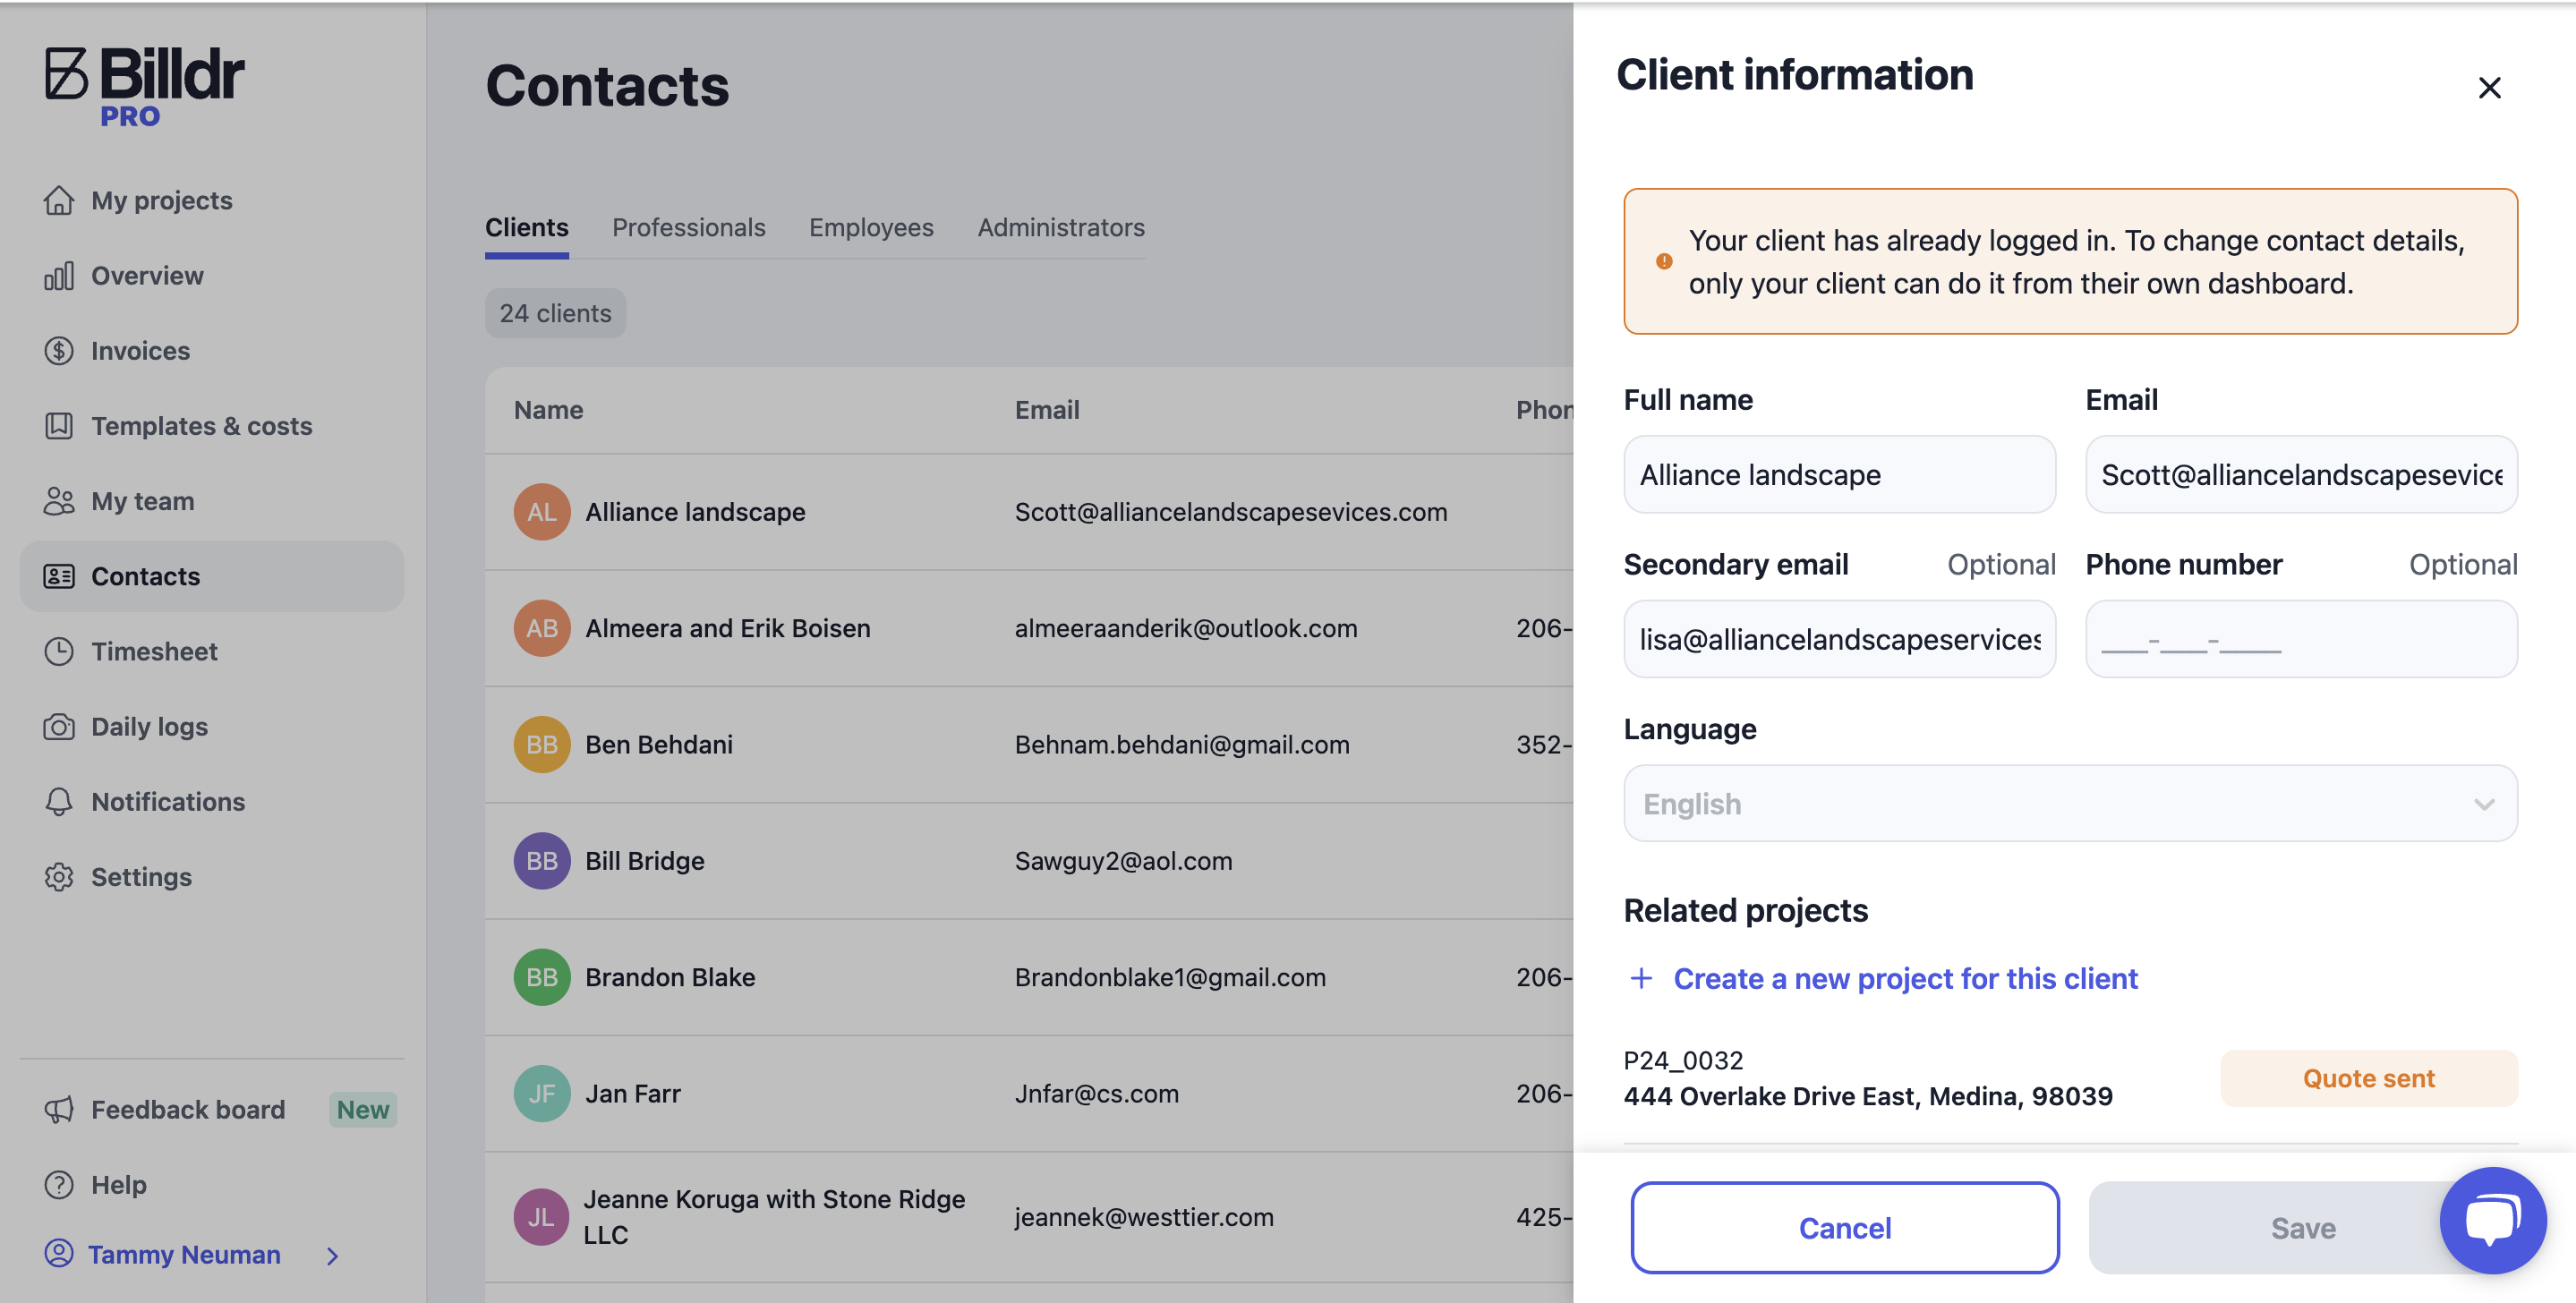
Task: Click the My projects home icon
Action: click(x=59, y=200)
